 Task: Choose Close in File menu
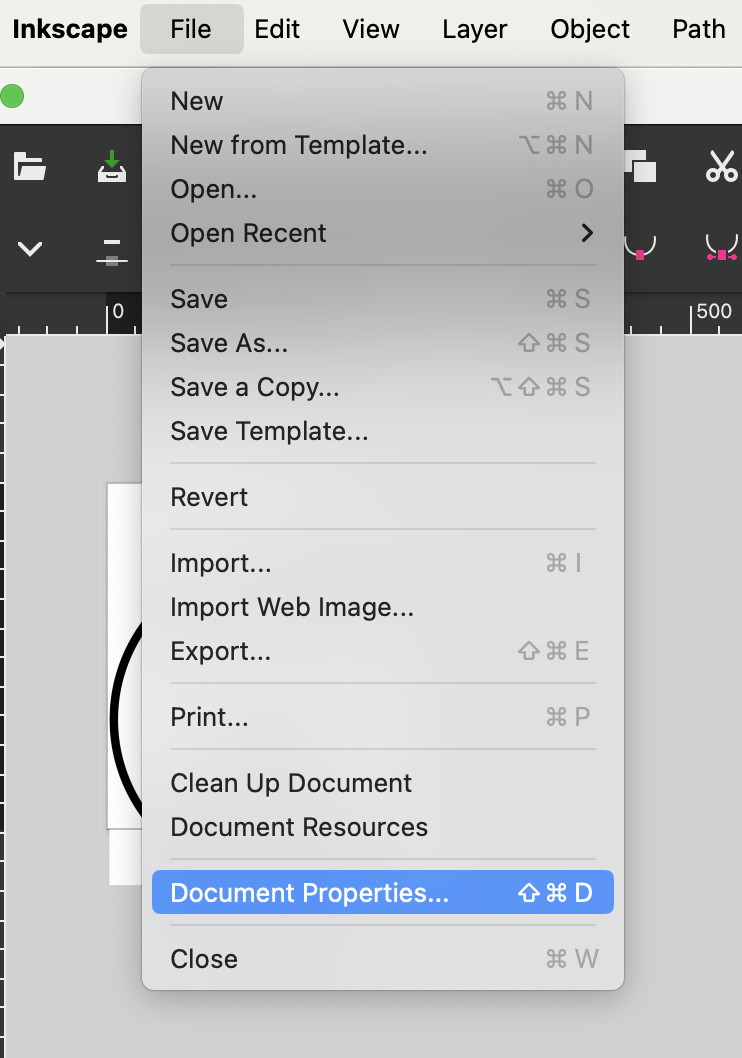tap(382, 959)
